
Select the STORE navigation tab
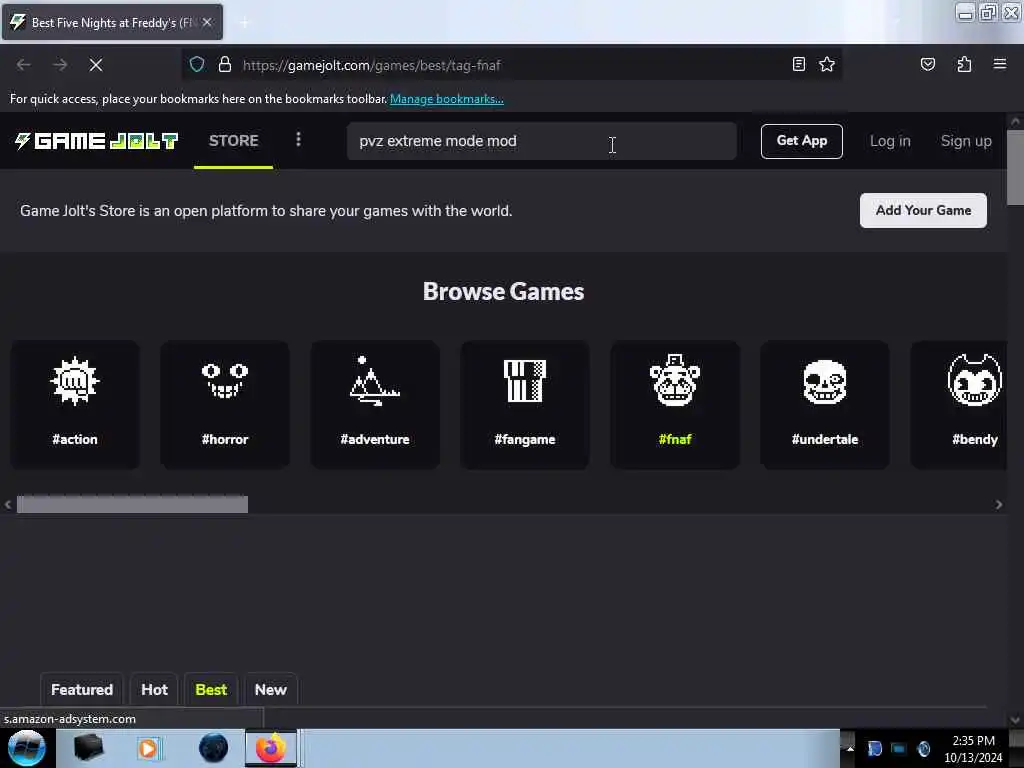233,140
